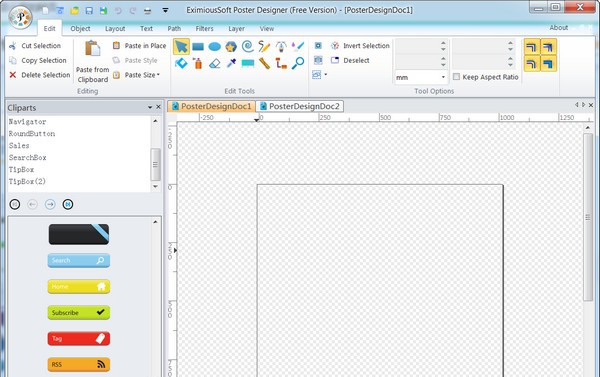Select the arrow pointer tool

(181, 47)
